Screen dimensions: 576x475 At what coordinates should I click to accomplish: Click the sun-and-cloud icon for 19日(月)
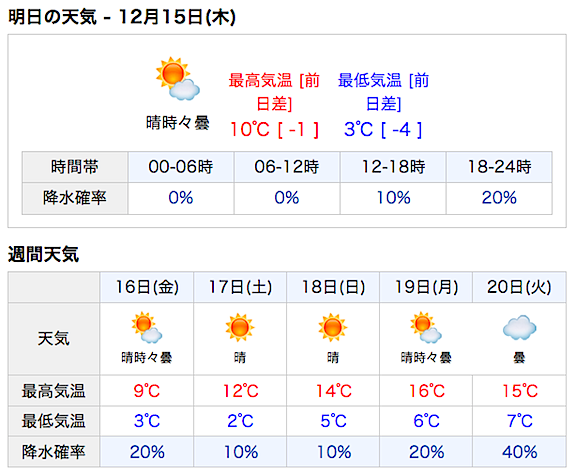426,328
